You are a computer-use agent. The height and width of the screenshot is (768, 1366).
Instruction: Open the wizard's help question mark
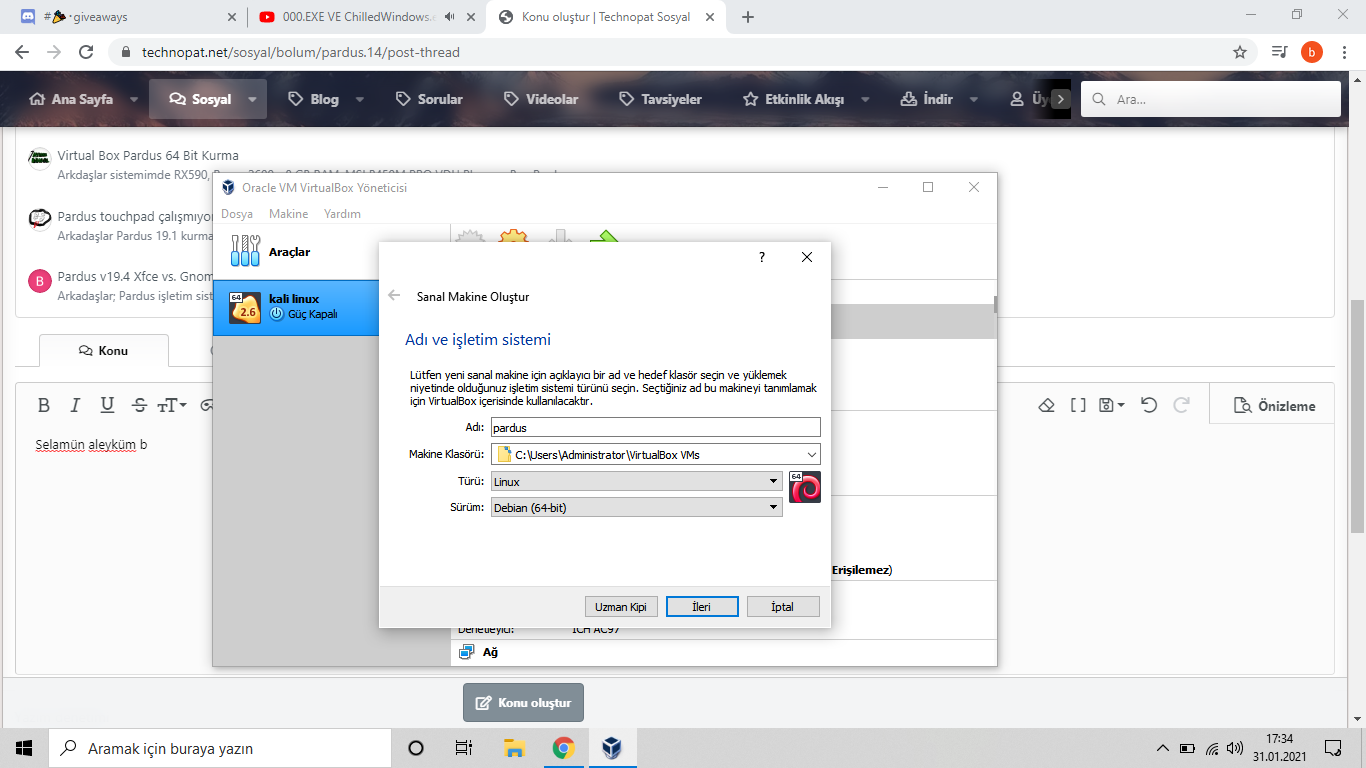tap(762, 257)
